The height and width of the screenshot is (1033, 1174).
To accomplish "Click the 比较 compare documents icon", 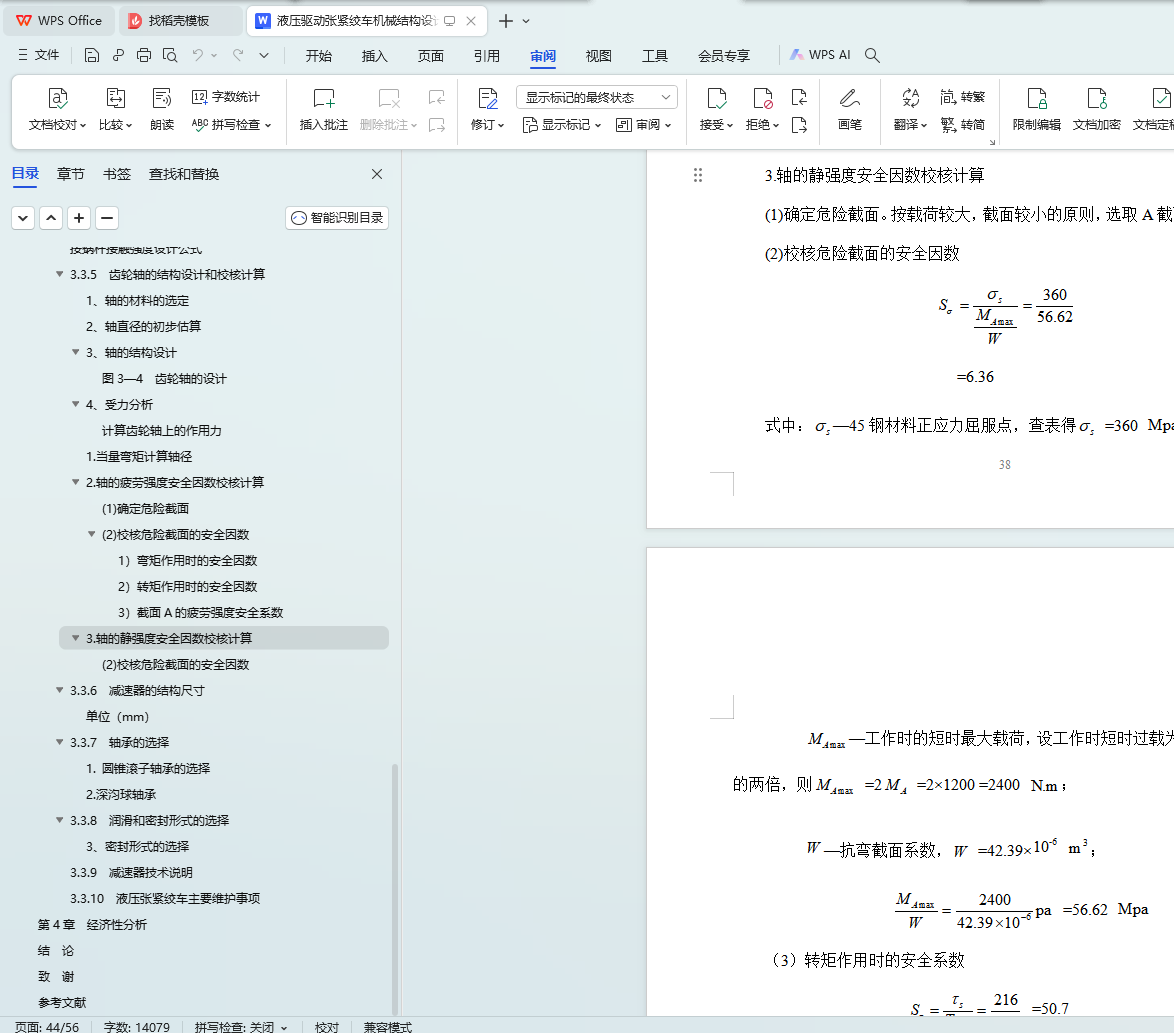I will pyautogui.click(x=115, y=98).
